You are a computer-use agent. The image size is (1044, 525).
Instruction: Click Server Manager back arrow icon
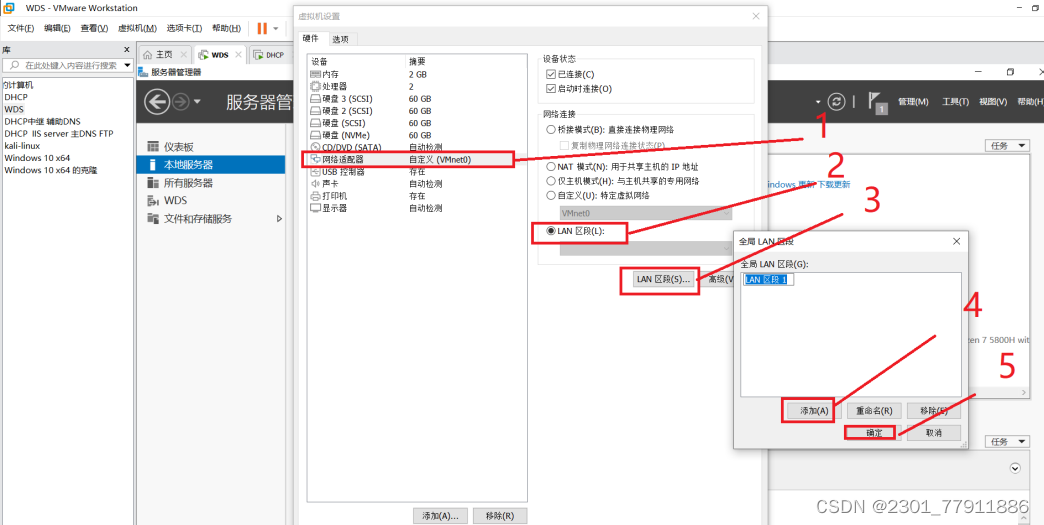[x=156, y=102]
